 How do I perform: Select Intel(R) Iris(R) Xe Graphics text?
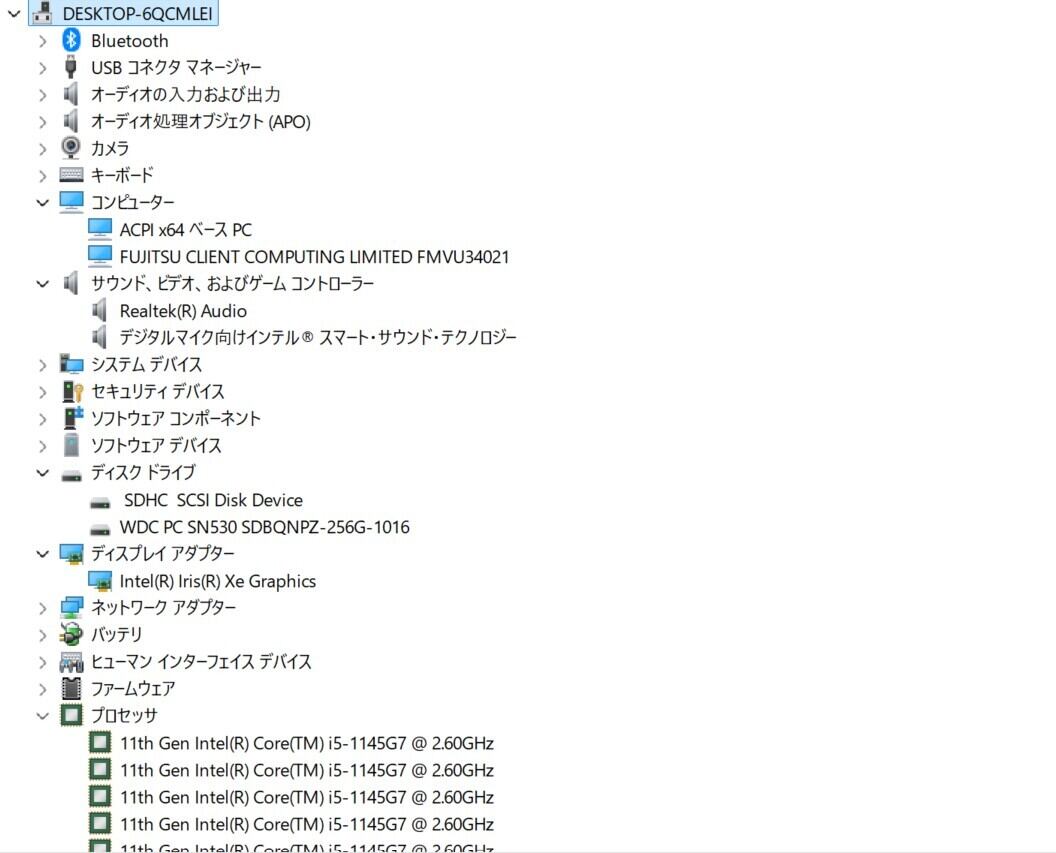(x=218, y=581)
